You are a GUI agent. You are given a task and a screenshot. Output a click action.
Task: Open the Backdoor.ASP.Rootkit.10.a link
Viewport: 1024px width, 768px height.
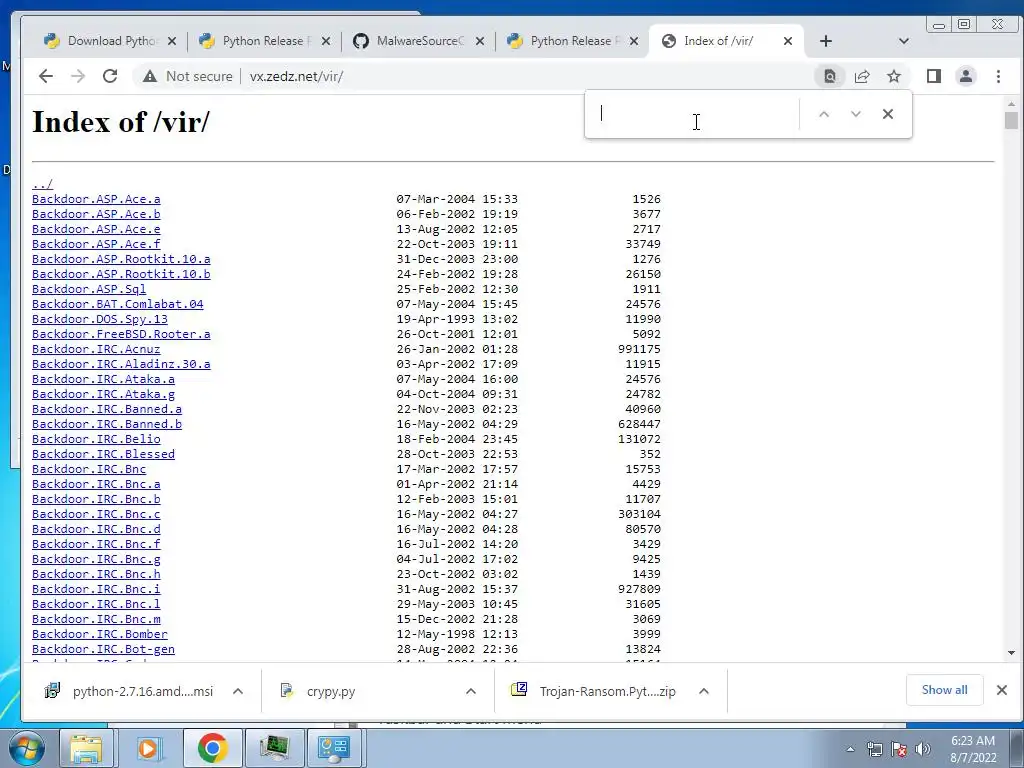pyautogui.click(x=121, y=259)
